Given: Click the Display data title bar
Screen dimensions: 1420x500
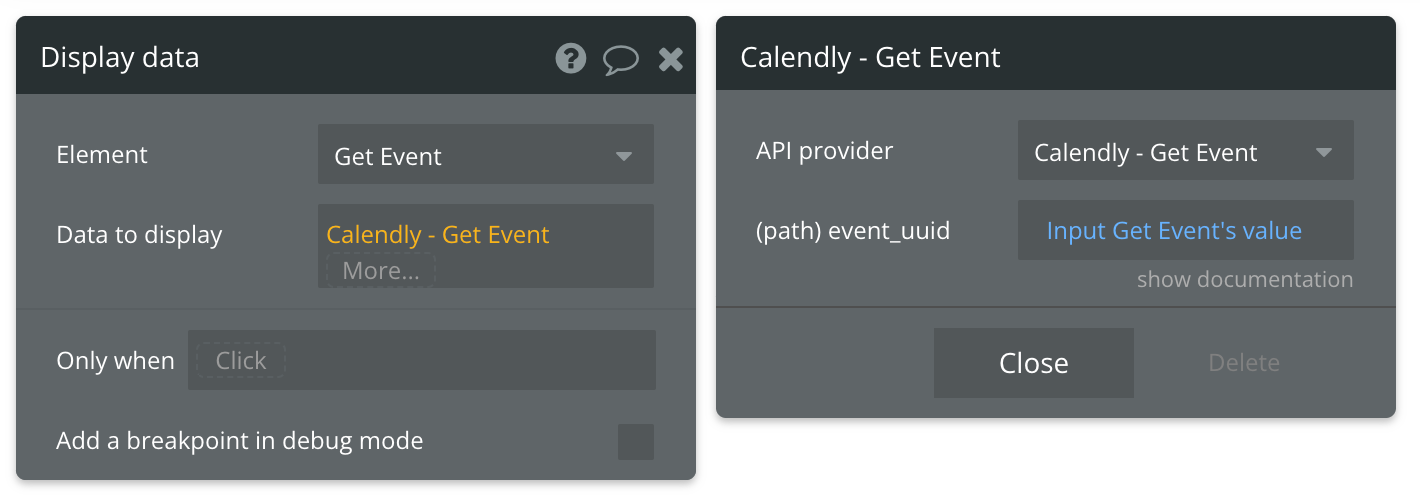Looking at the screenshot, I should point(356,56).
